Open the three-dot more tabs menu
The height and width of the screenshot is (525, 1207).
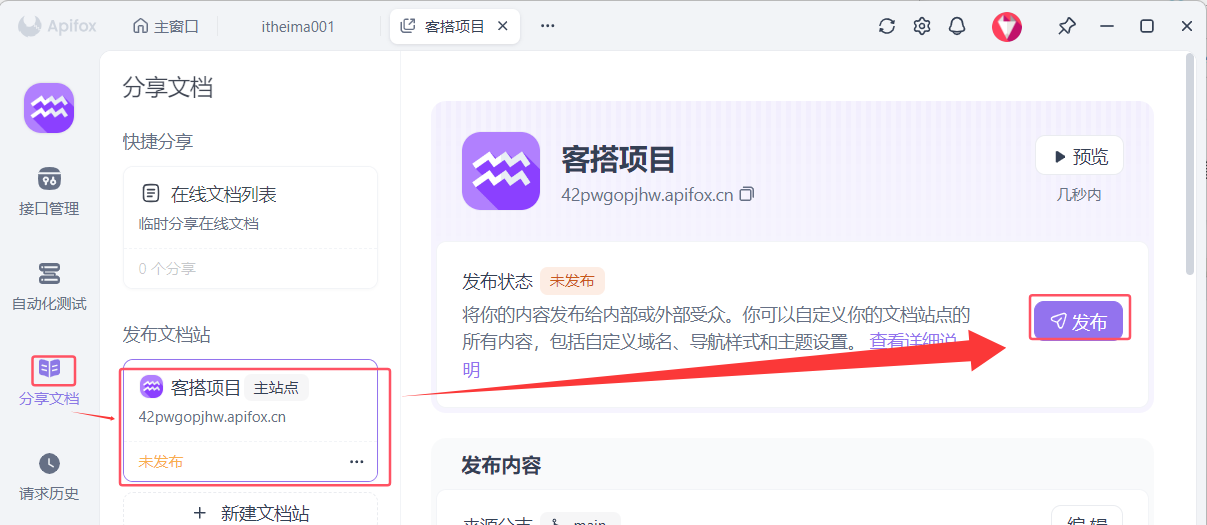[547, 26]
